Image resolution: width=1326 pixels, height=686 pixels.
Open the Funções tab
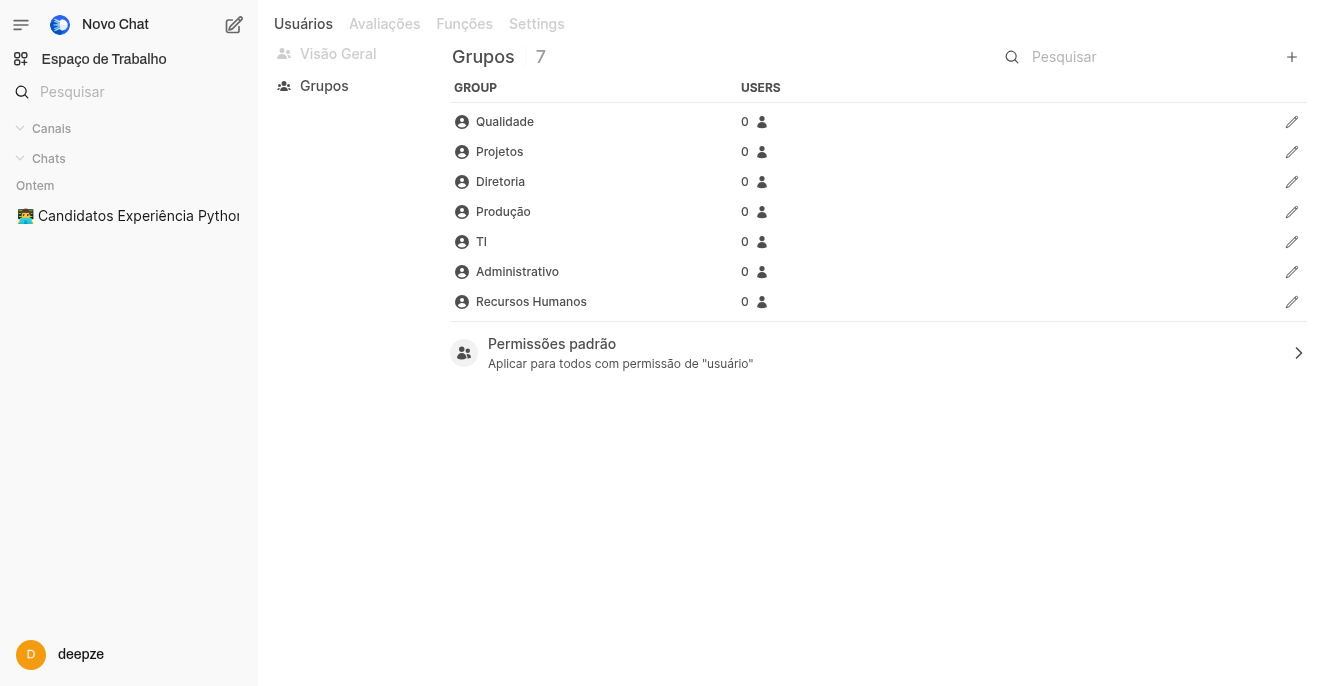(x=464, y=24)
